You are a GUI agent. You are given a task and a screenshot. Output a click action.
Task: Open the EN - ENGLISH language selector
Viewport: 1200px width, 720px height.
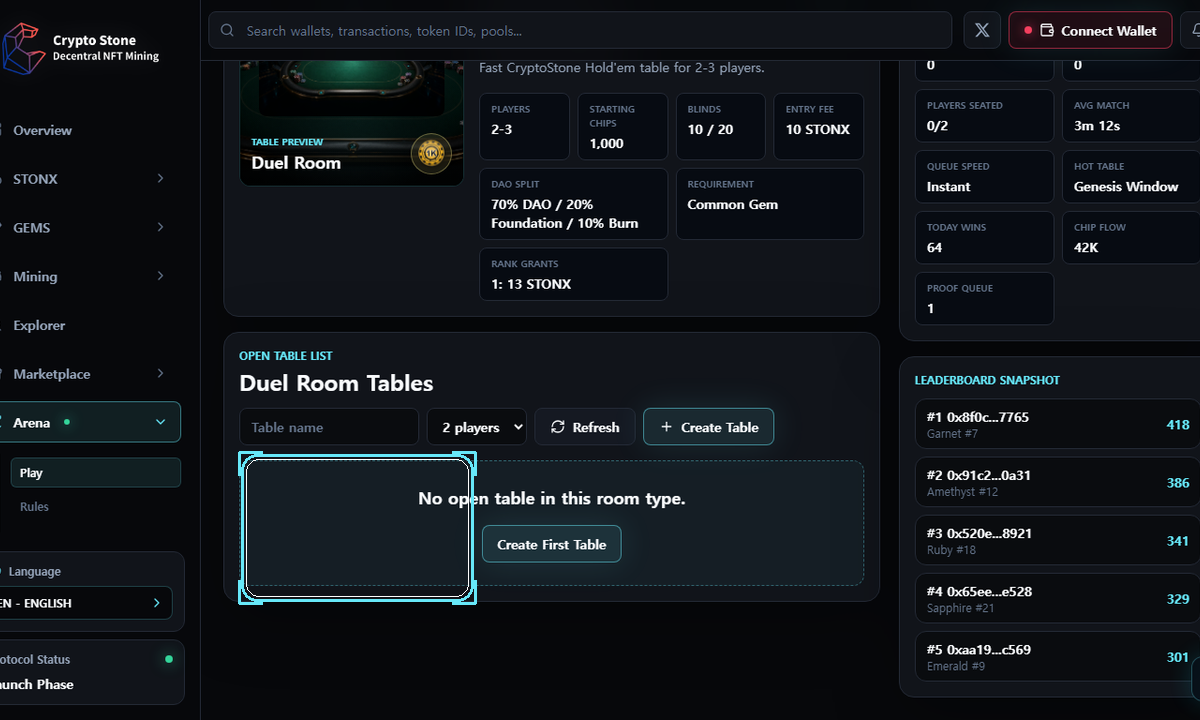point(86,603)
